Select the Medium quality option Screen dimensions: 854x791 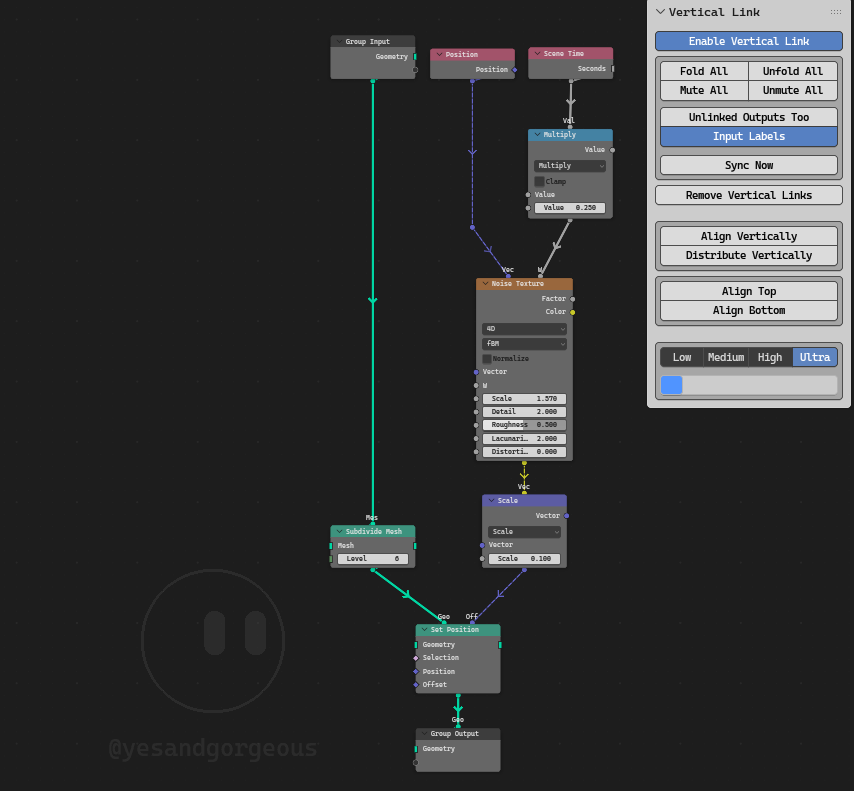click(x=725, y=357)
